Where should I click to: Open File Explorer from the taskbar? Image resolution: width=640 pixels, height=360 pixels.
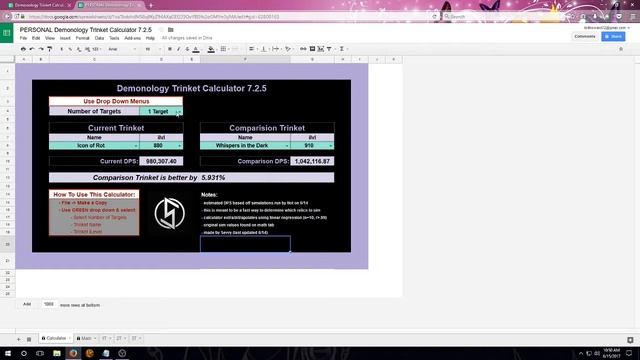pyautogui.click(x=57, y=353)
